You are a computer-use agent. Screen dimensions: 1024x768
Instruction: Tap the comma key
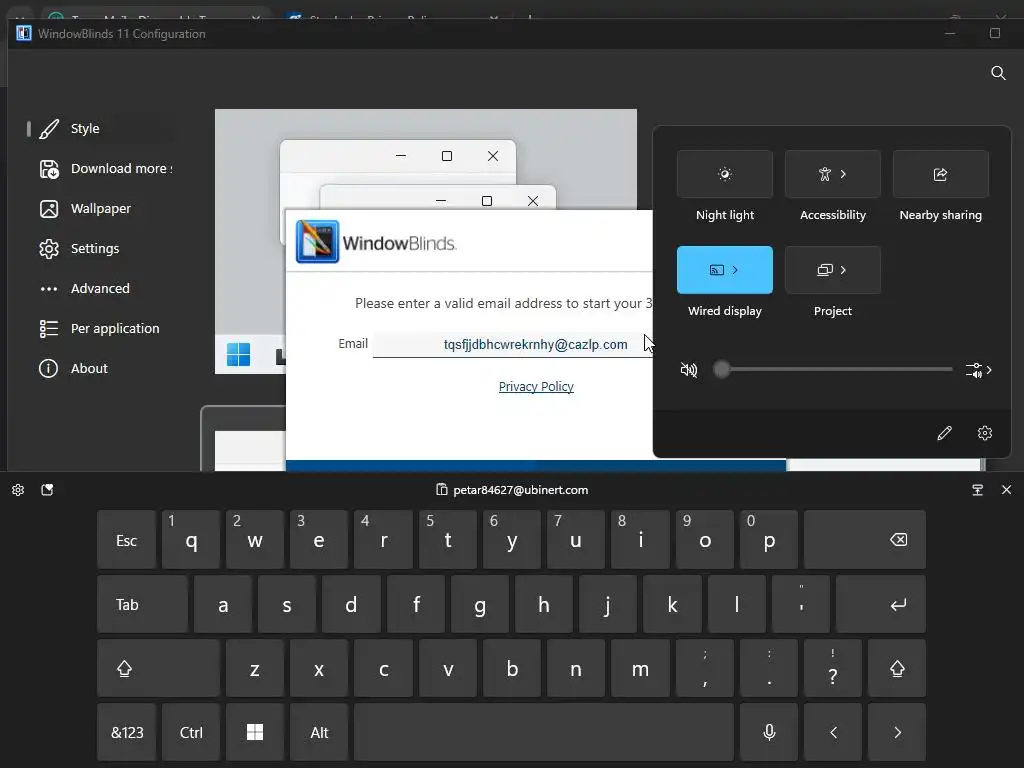click(x=705, y=669)
